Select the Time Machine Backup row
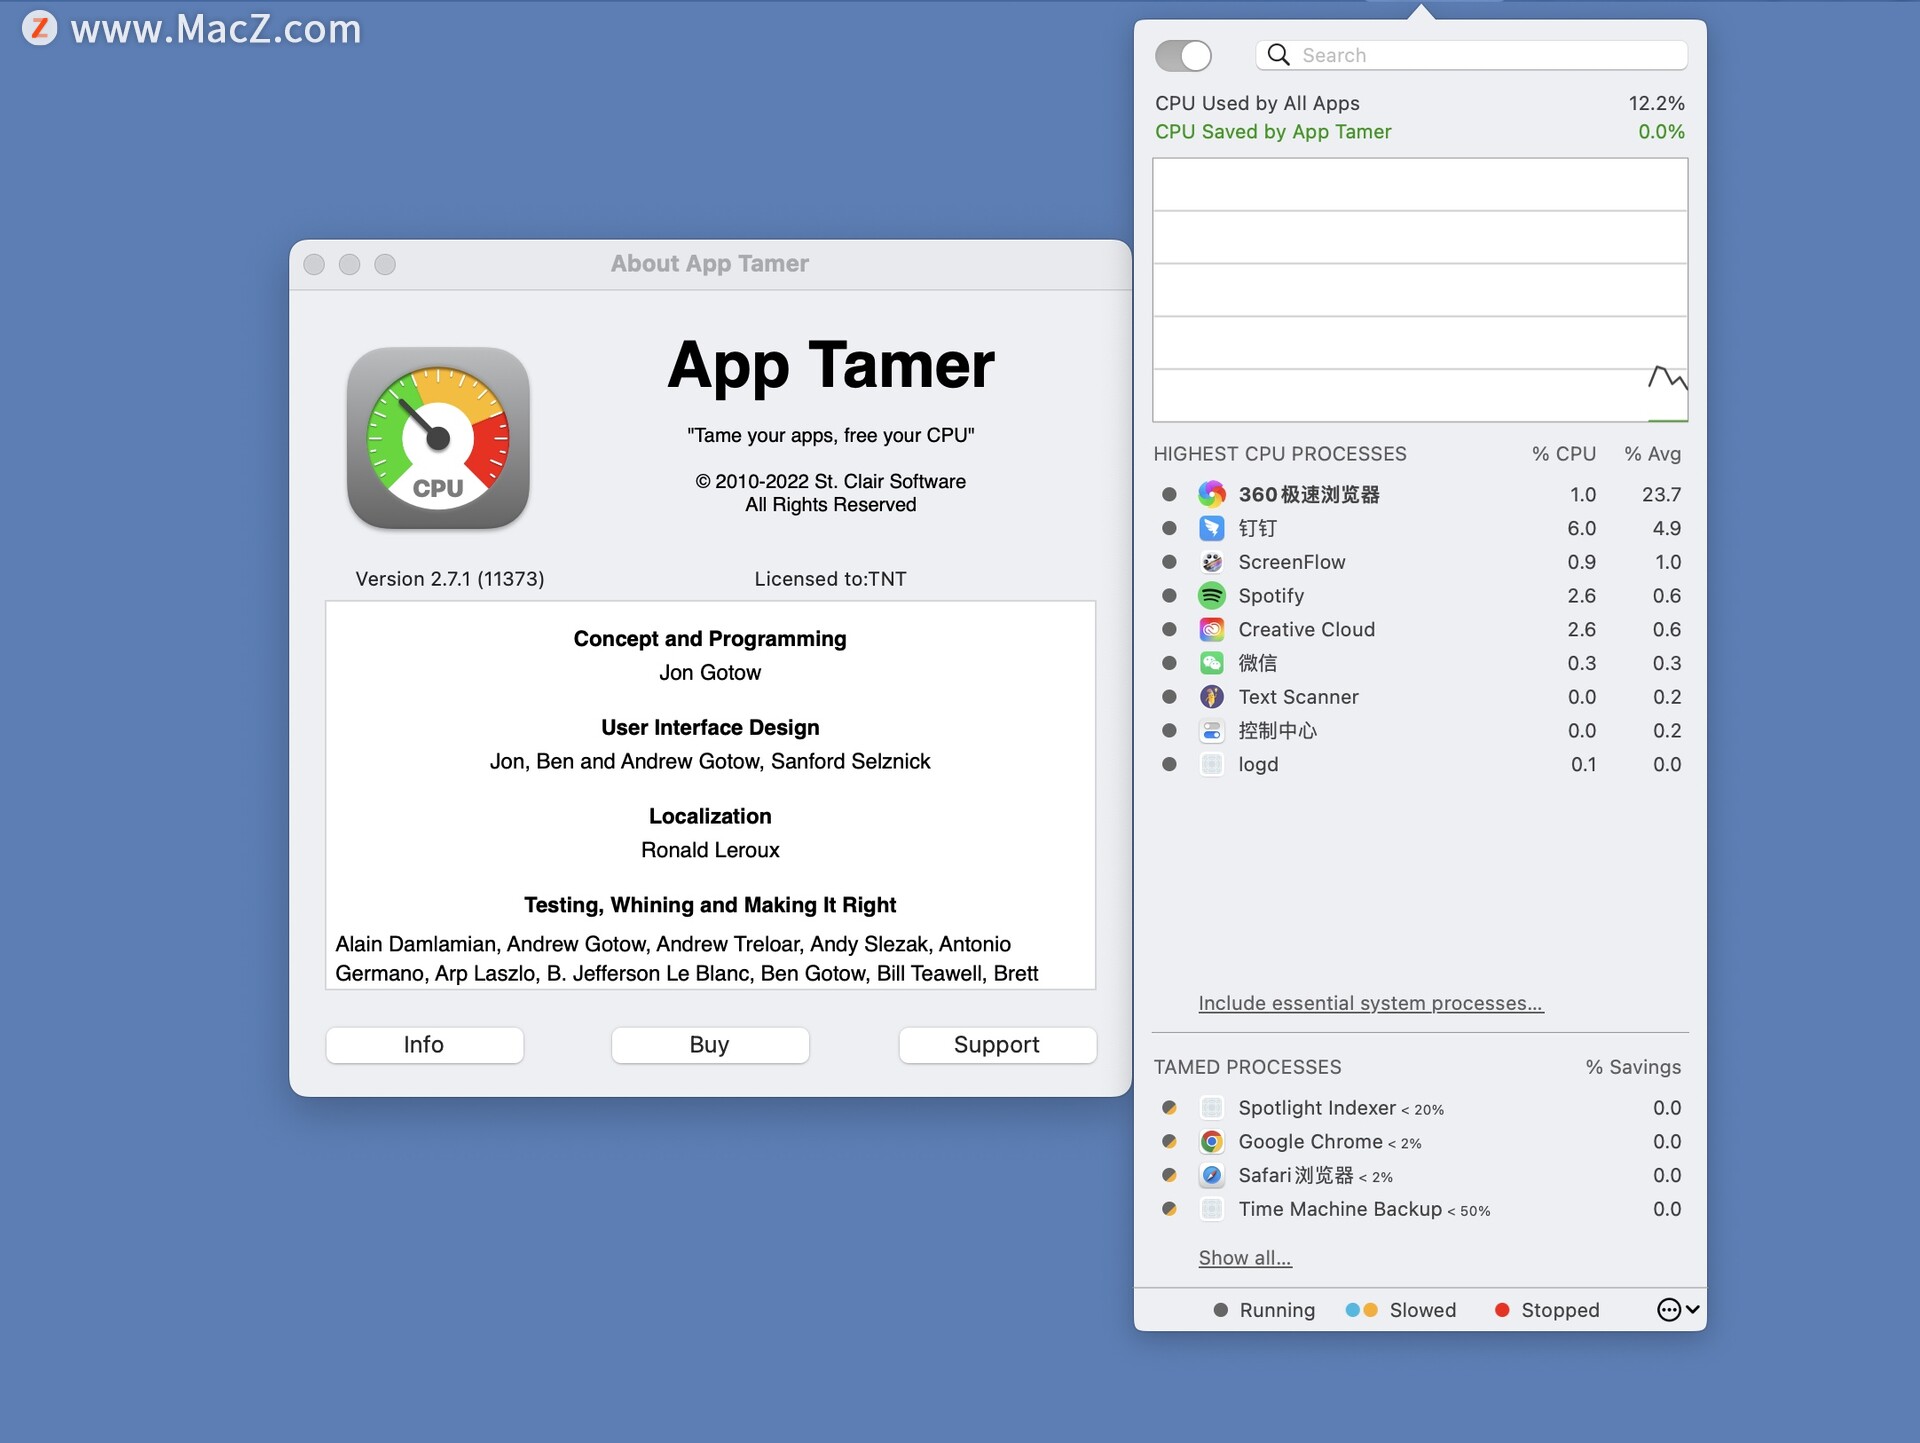Viewport: 1920px width, 1443px height. (x=1340, y=1210)
